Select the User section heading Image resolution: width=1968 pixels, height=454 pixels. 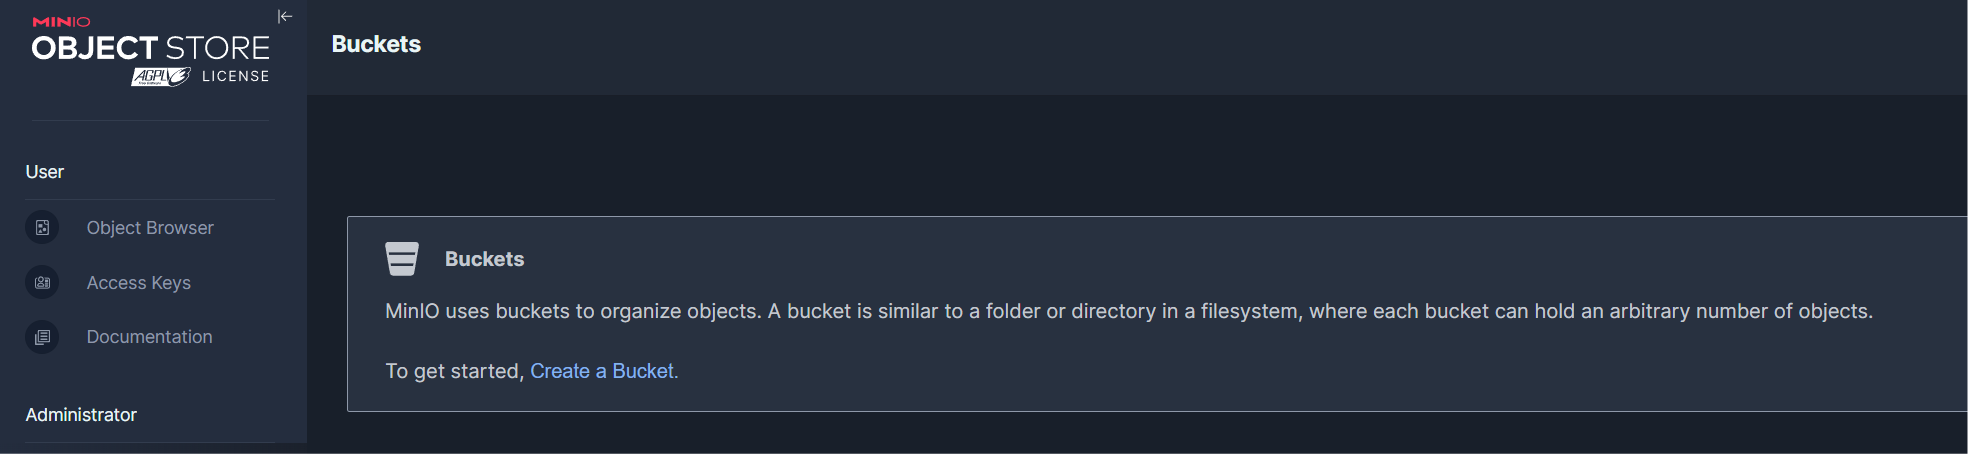45,172
